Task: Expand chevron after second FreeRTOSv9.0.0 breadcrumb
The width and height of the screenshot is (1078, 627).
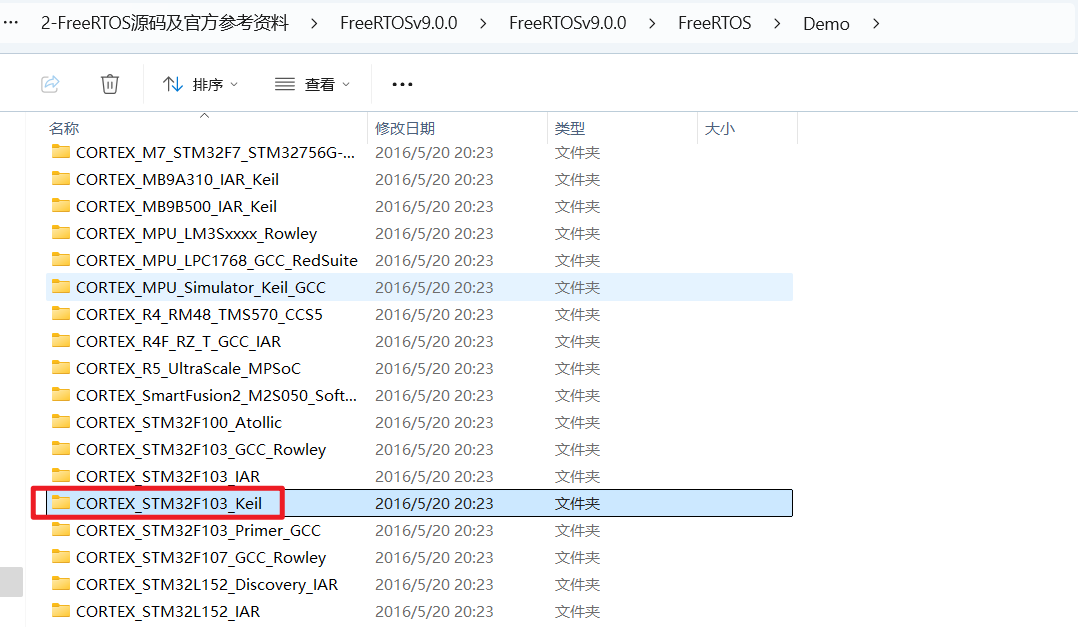Action: click(652, 23)
